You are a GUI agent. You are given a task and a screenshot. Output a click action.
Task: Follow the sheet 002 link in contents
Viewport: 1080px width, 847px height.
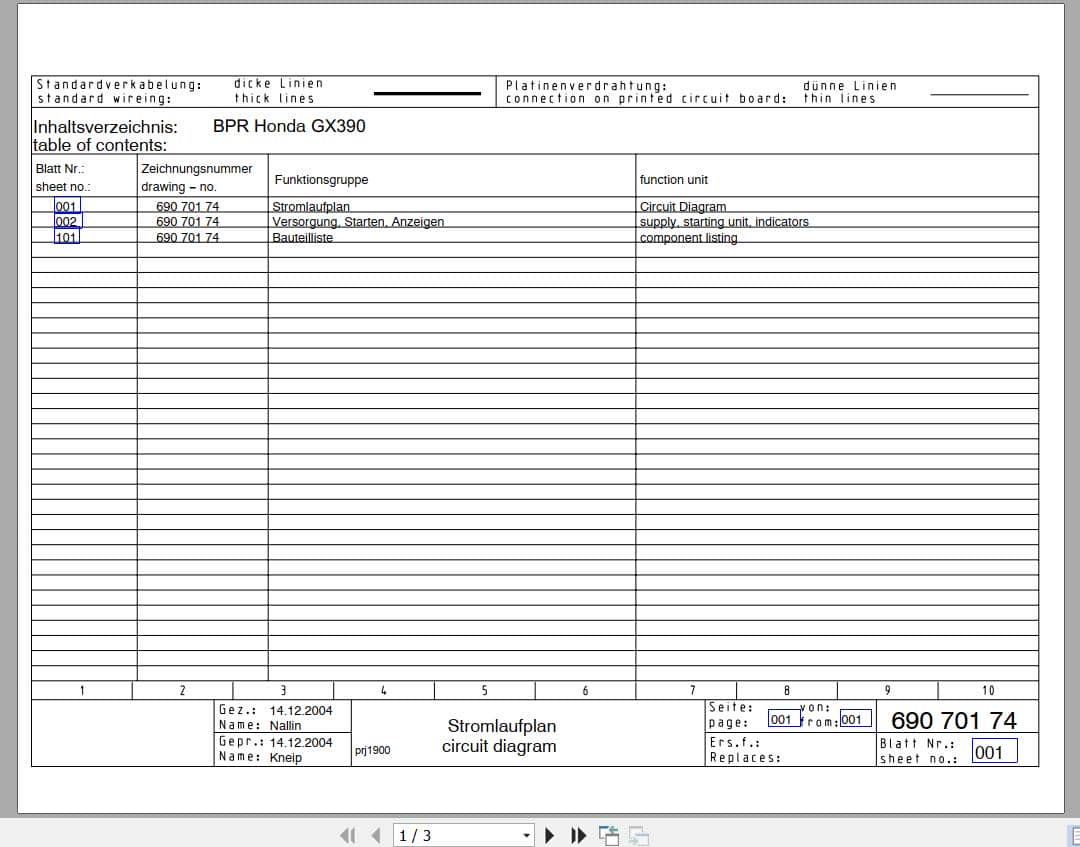(68, 221)
